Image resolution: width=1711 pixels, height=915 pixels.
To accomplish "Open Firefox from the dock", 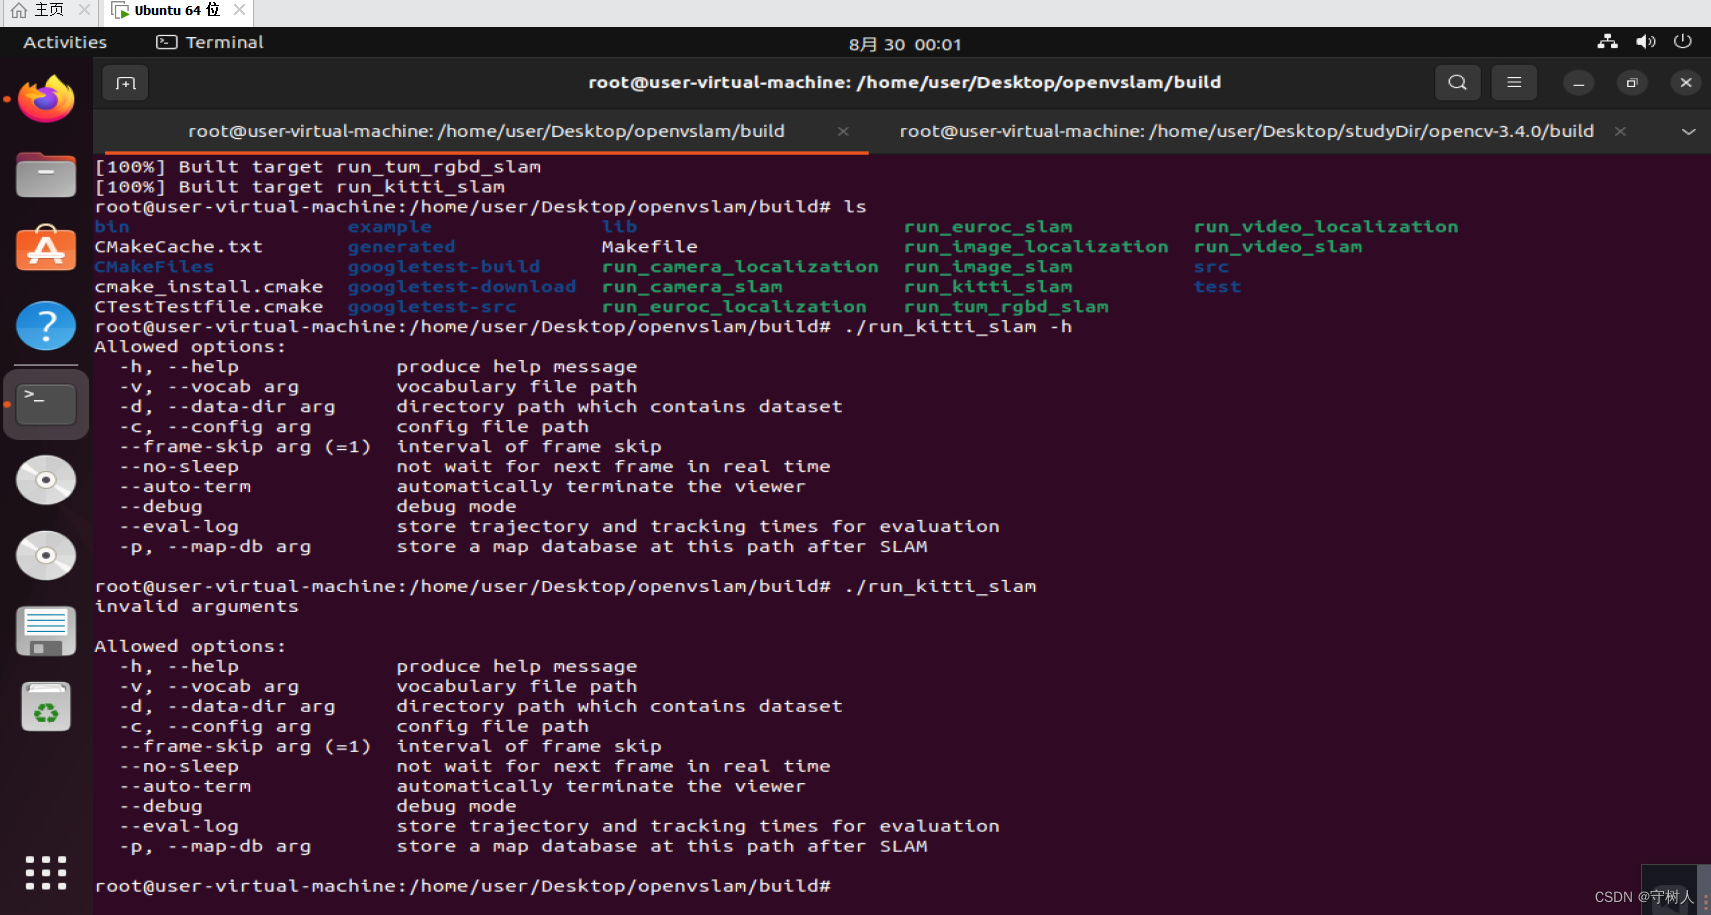I will (x=46, y=99).
